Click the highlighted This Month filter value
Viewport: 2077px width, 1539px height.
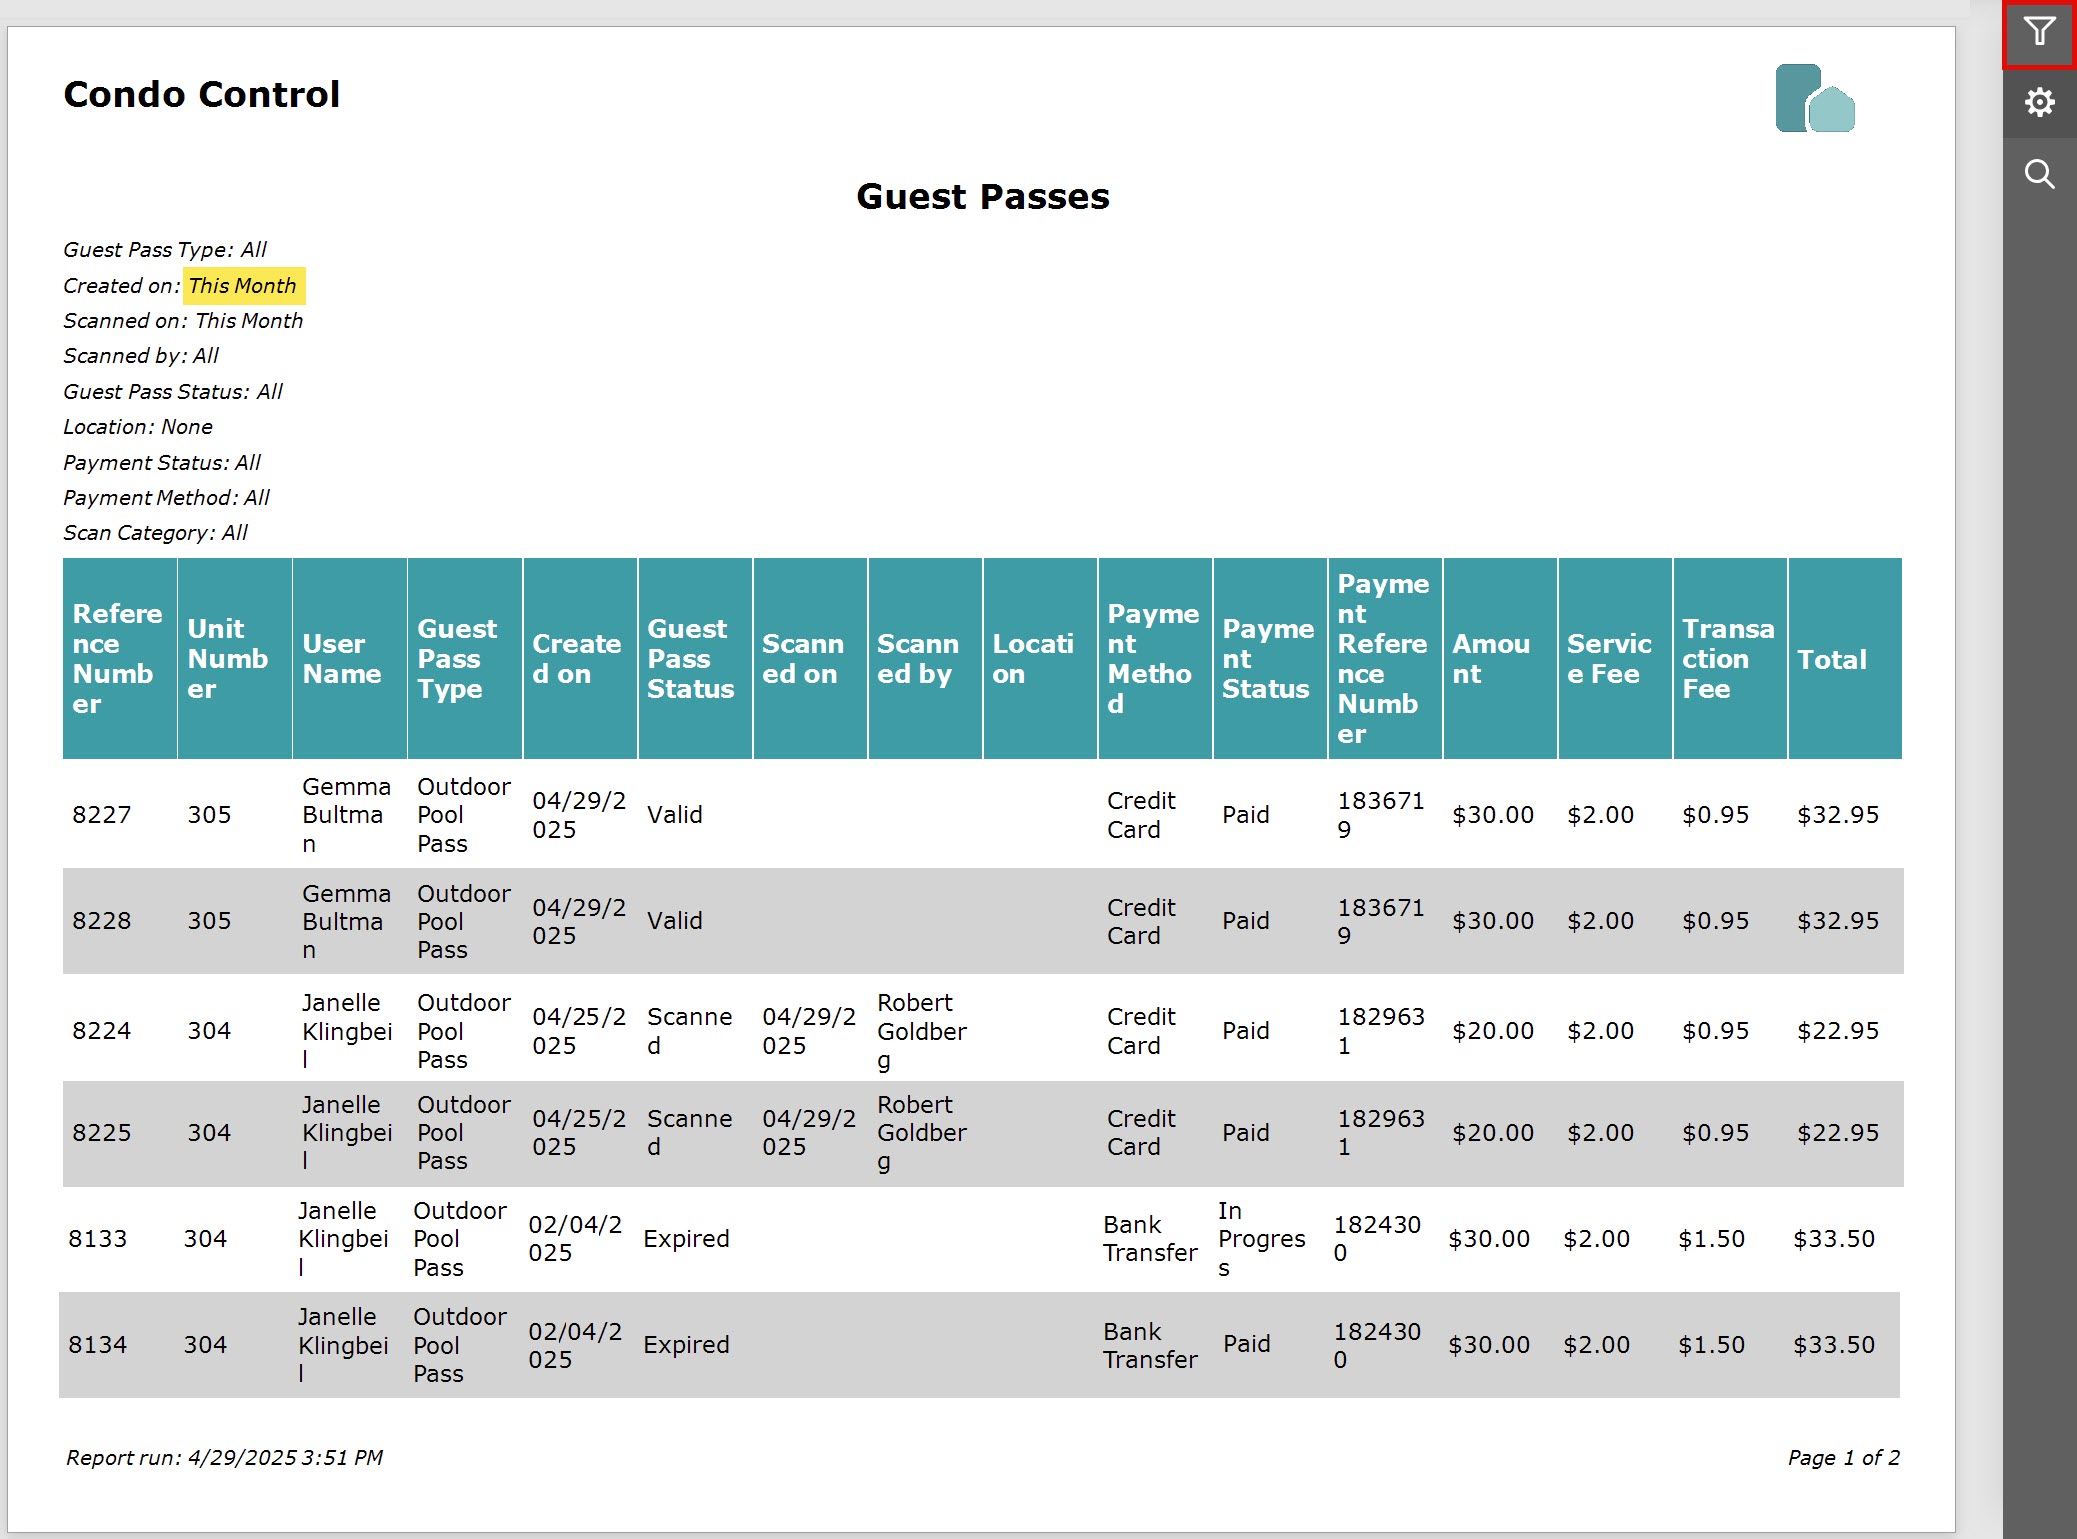coord(243,286)
